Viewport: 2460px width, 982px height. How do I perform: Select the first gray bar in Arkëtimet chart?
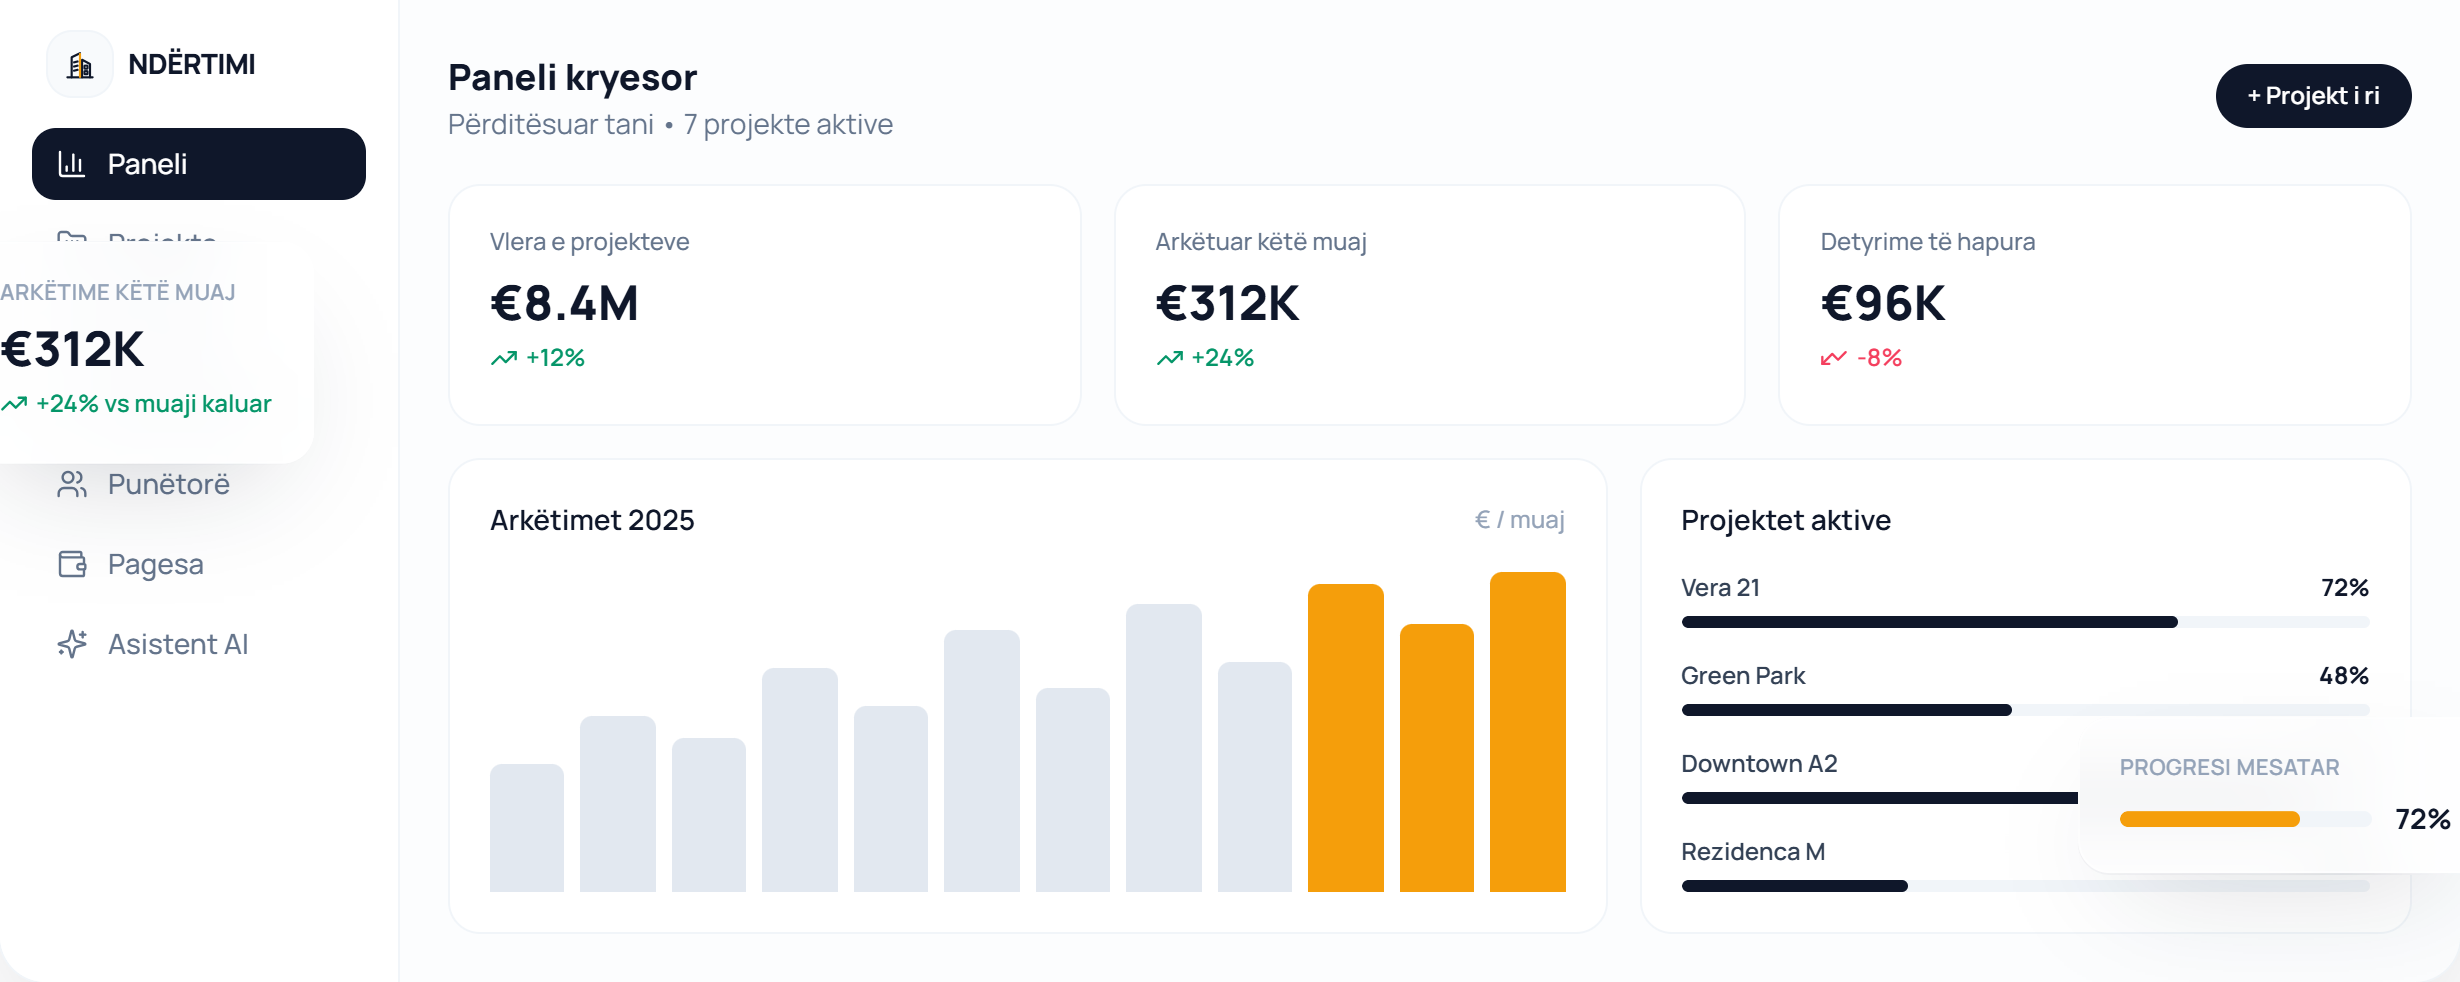click(x=527, y=828)
